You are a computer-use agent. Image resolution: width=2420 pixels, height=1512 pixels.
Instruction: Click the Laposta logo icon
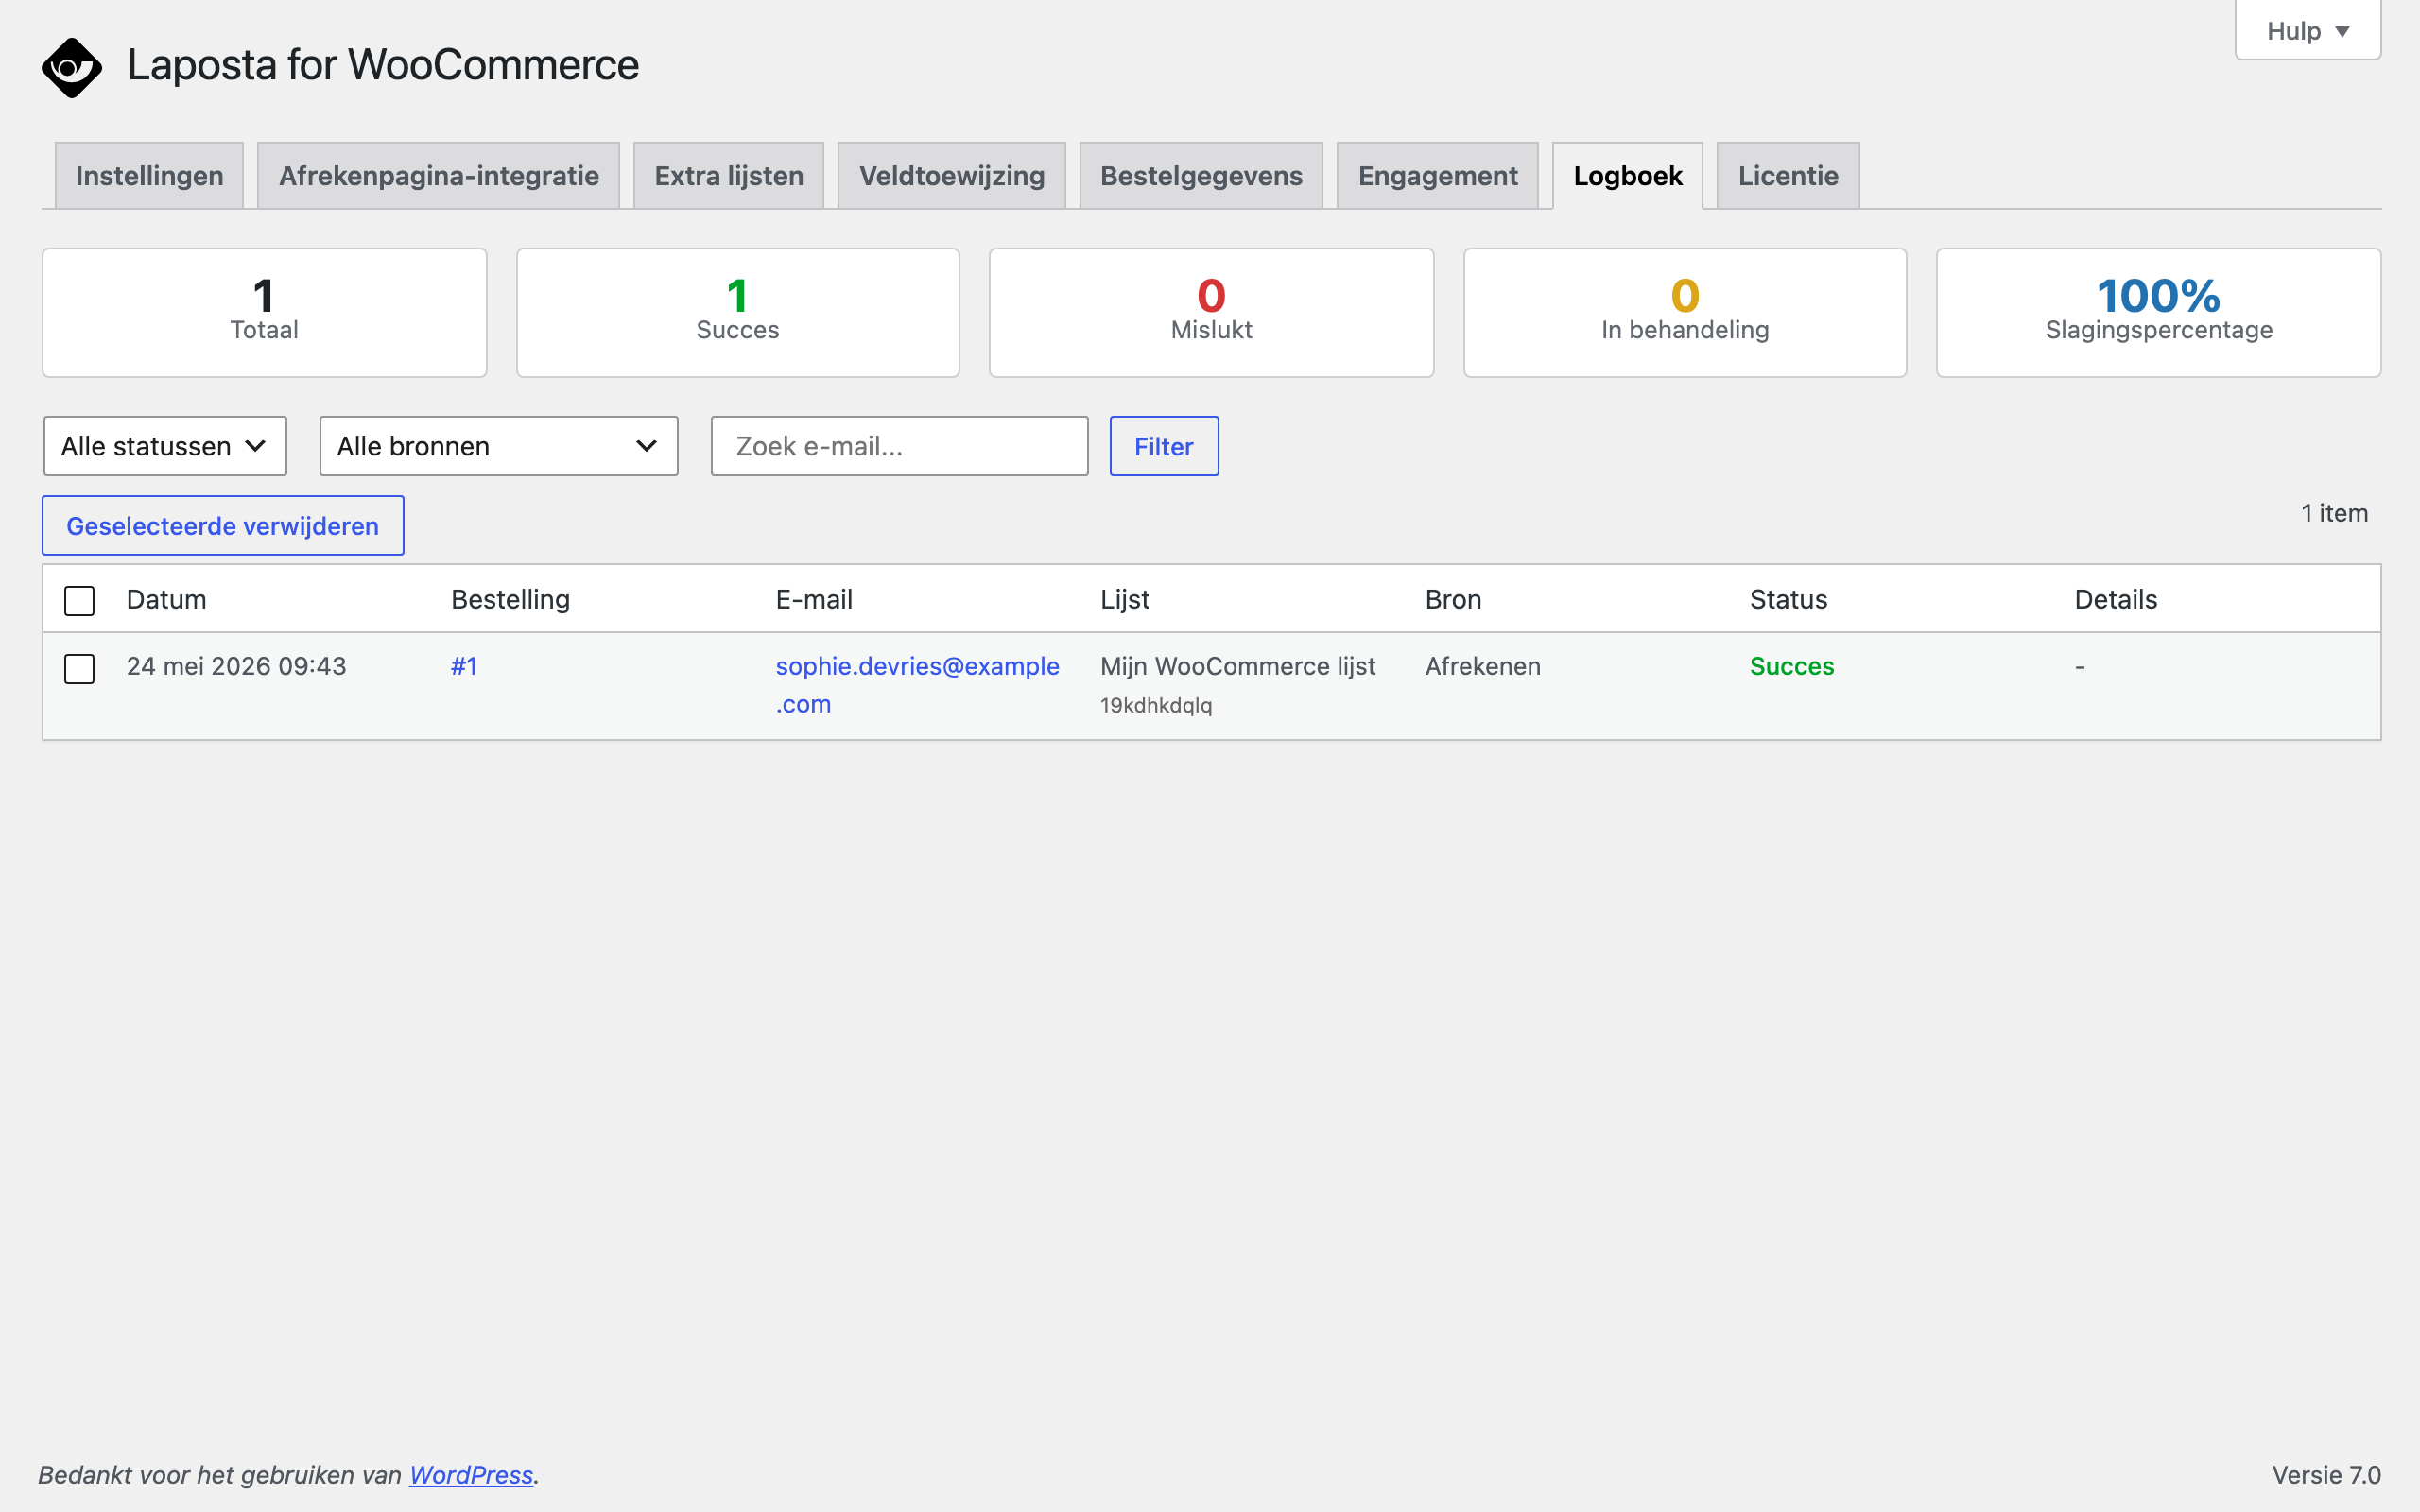click(72, 68)
